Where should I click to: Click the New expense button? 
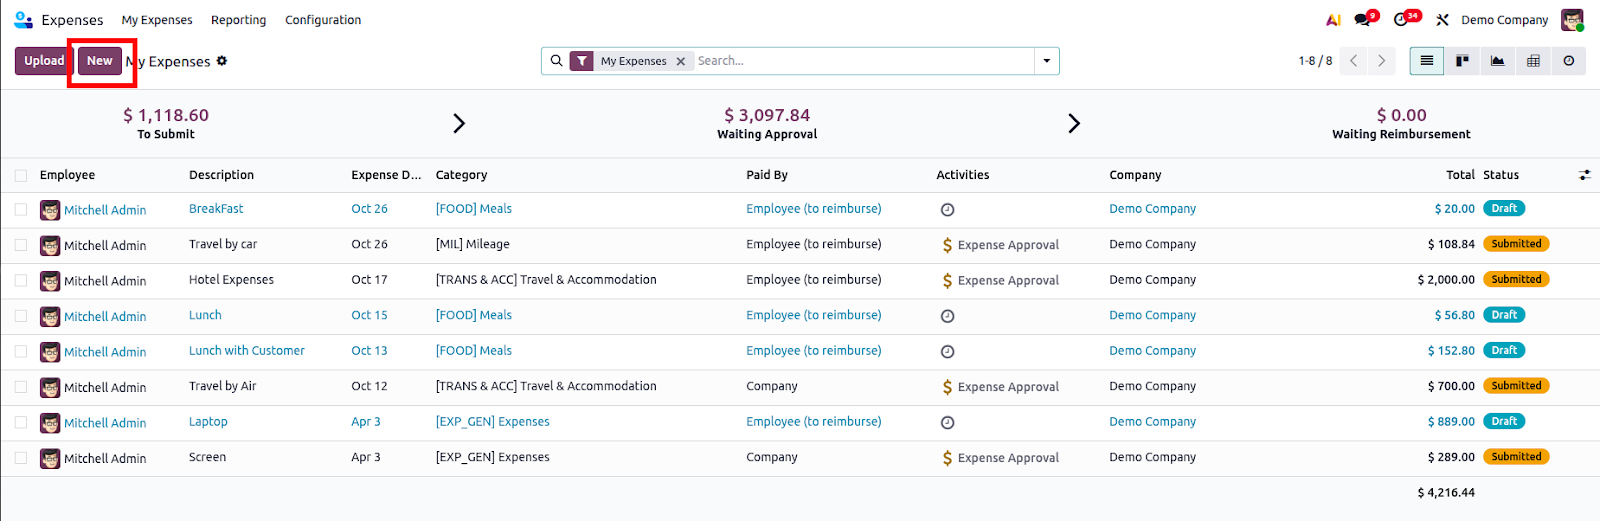pyautogui.click(x=100, y=61)
